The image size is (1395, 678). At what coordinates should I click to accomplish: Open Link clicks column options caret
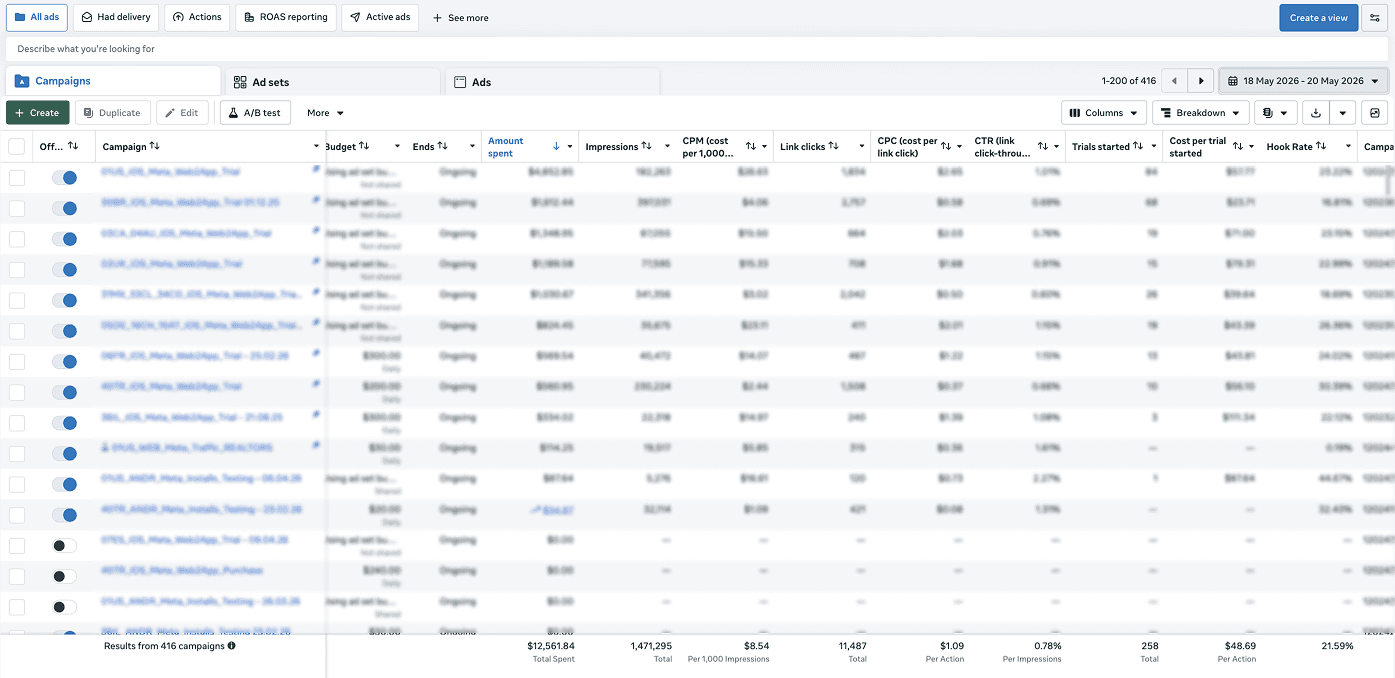tap(861, 147)
